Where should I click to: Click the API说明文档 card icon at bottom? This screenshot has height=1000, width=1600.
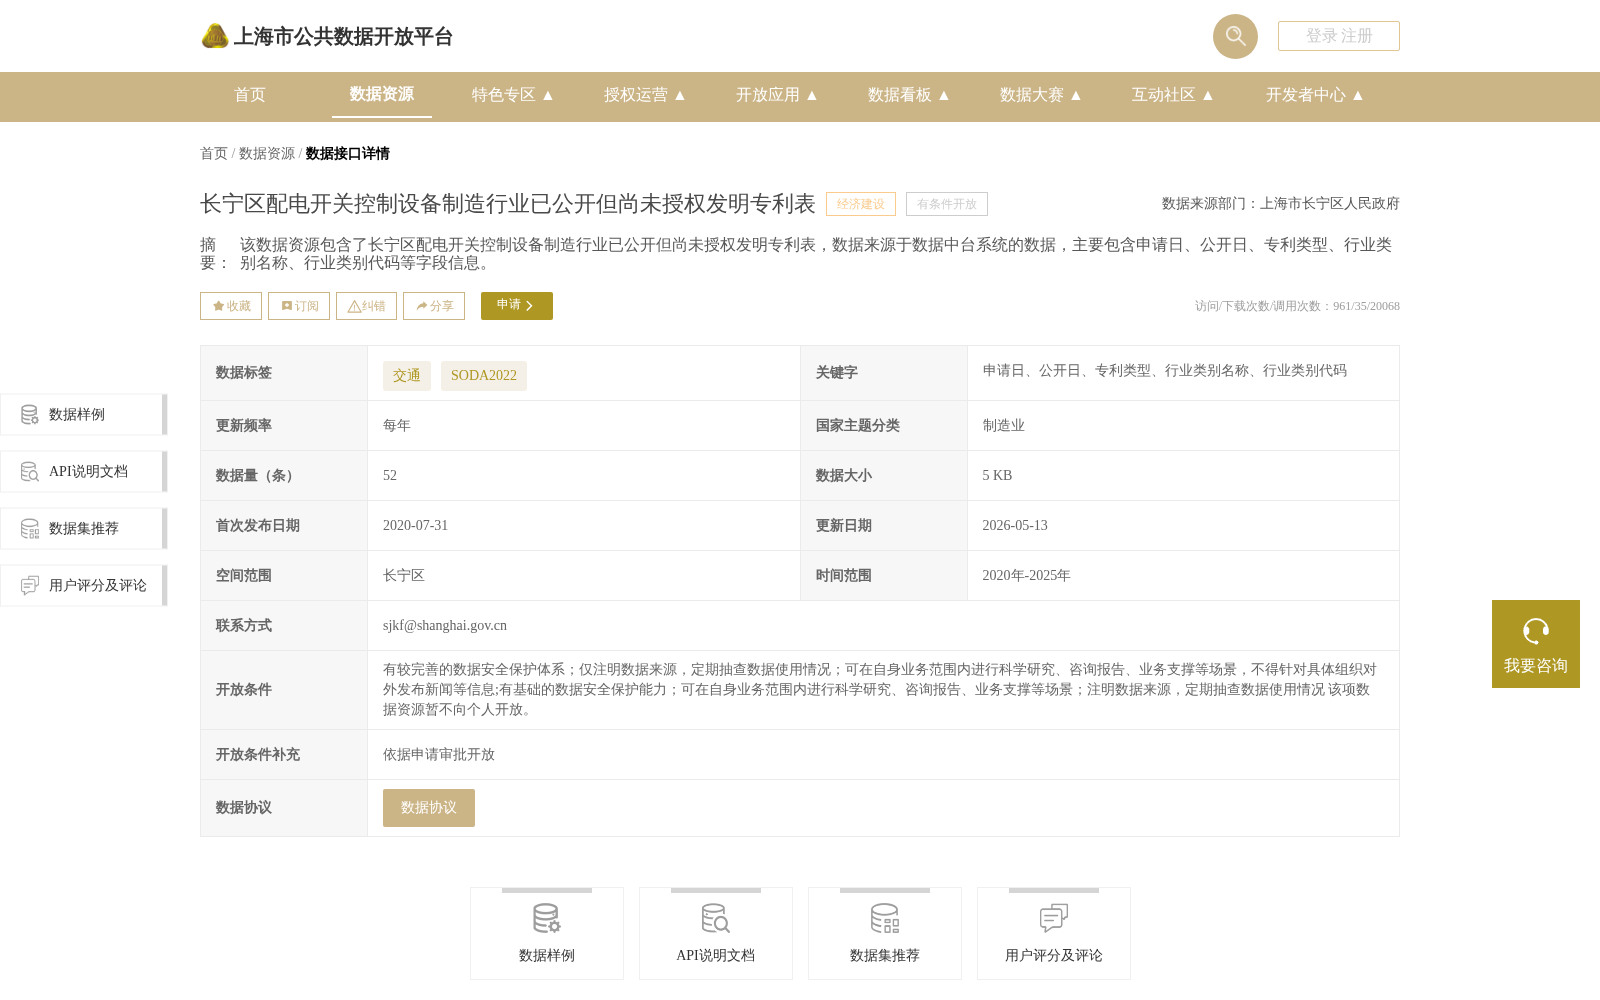click(x=716, y=918)
